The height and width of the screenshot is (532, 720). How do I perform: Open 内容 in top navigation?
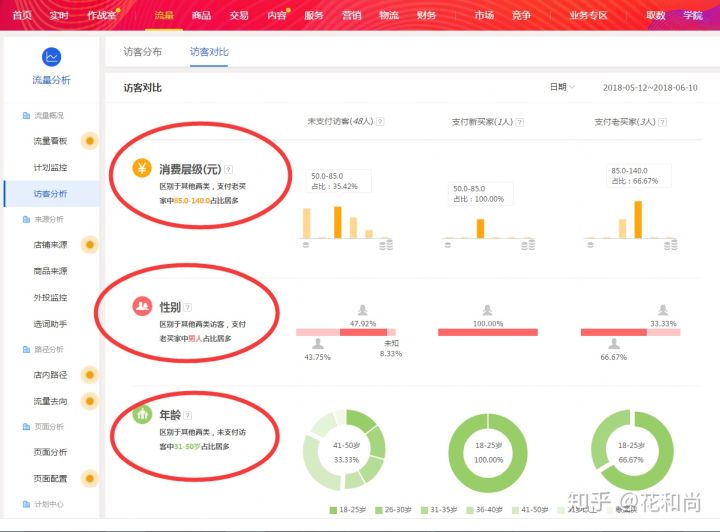277,15
